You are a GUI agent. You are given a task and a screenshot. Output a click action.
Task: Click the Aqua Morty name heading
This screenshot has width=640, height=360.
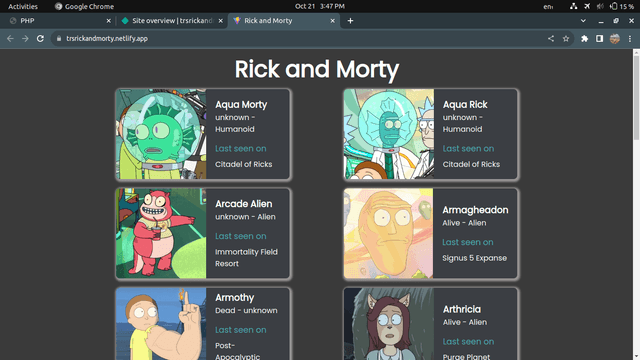[241, 104]
